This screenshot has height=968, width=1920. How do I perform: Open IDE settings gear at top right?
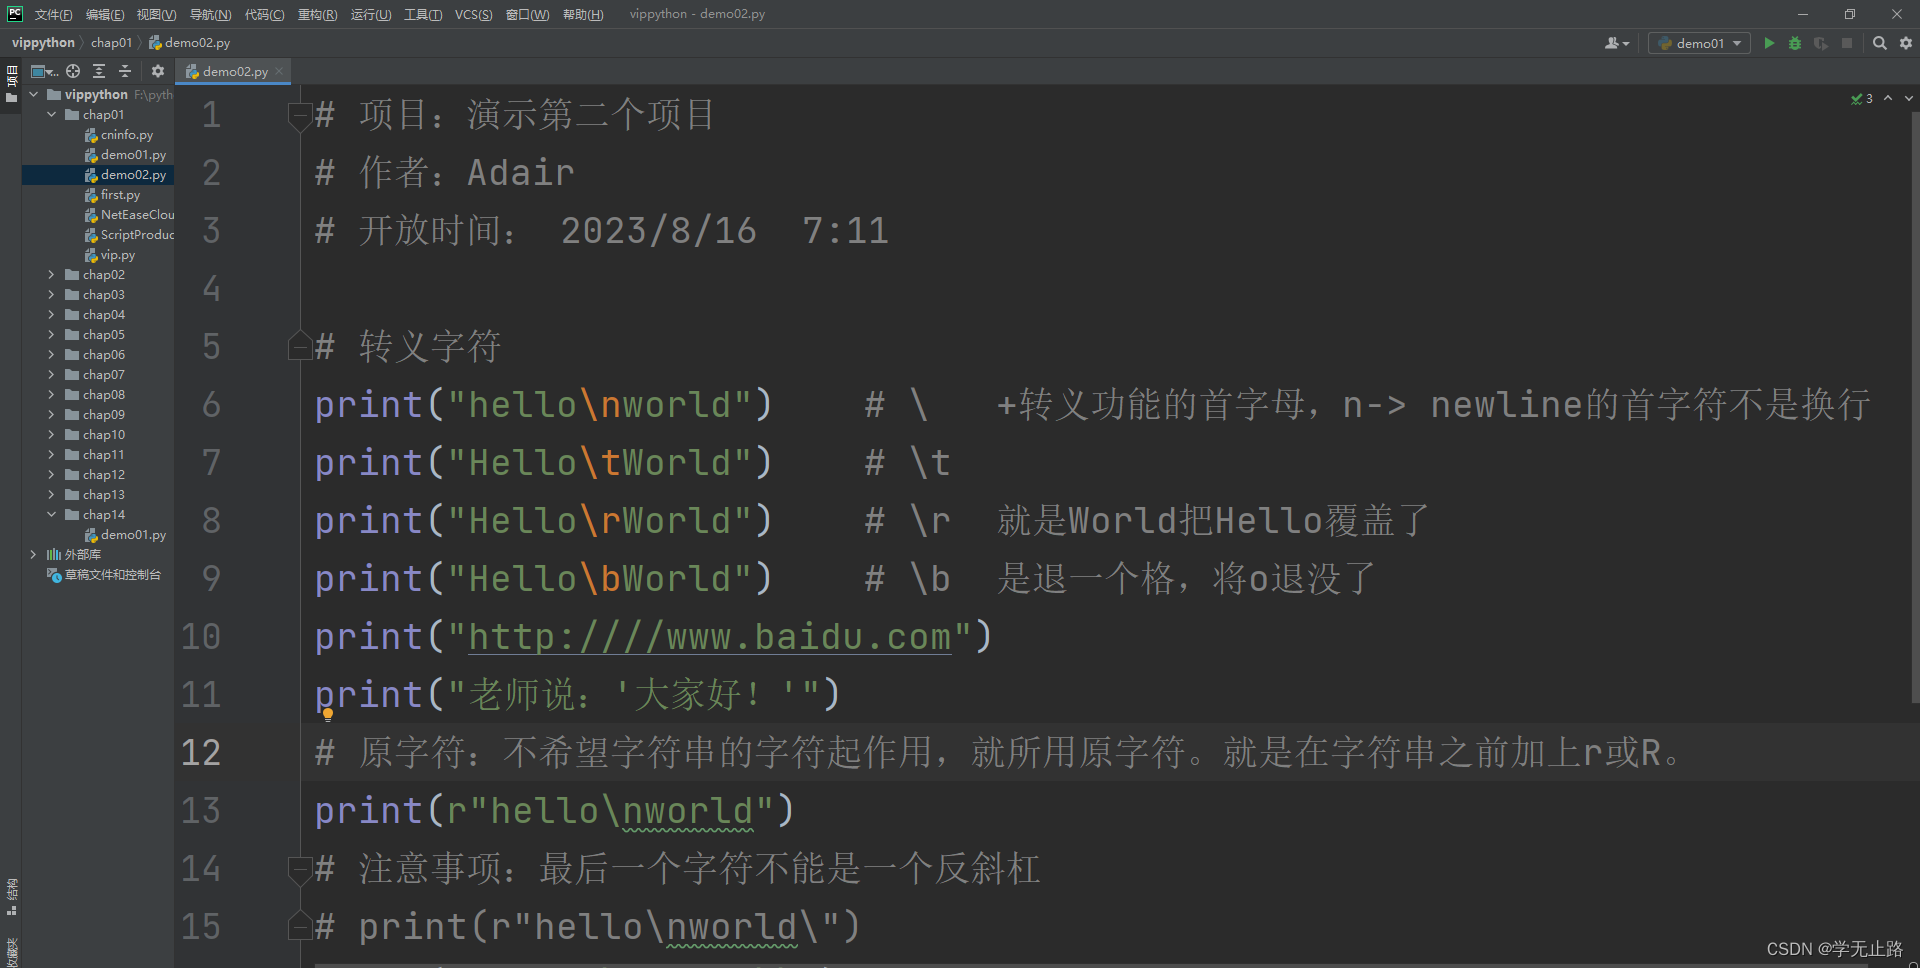[x=1906, y=43]
